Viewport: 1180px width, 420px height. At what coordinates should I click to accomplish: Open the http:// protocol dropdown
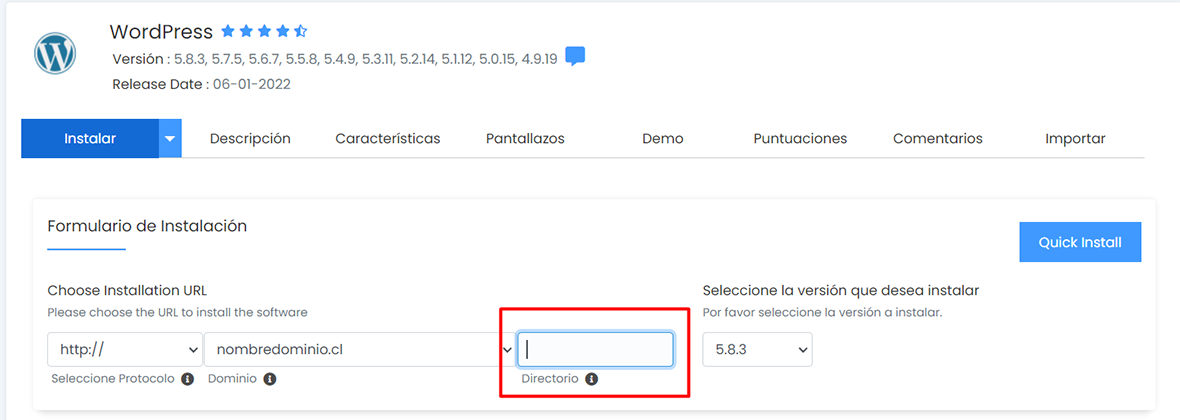[125, 349]
